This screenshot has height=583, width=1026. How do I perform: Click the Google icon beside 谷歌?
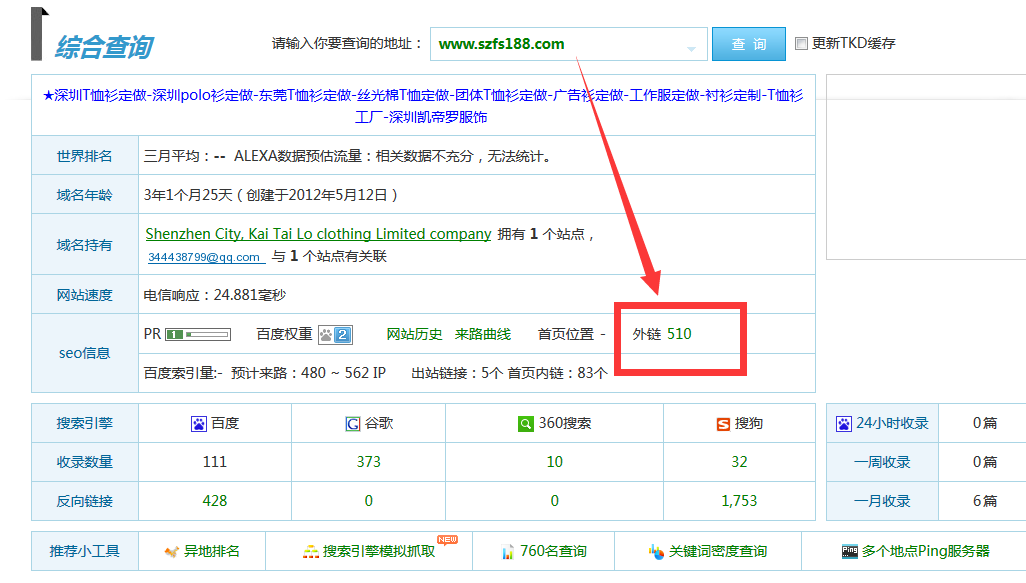pyautogui.click(x=353, y=424)
